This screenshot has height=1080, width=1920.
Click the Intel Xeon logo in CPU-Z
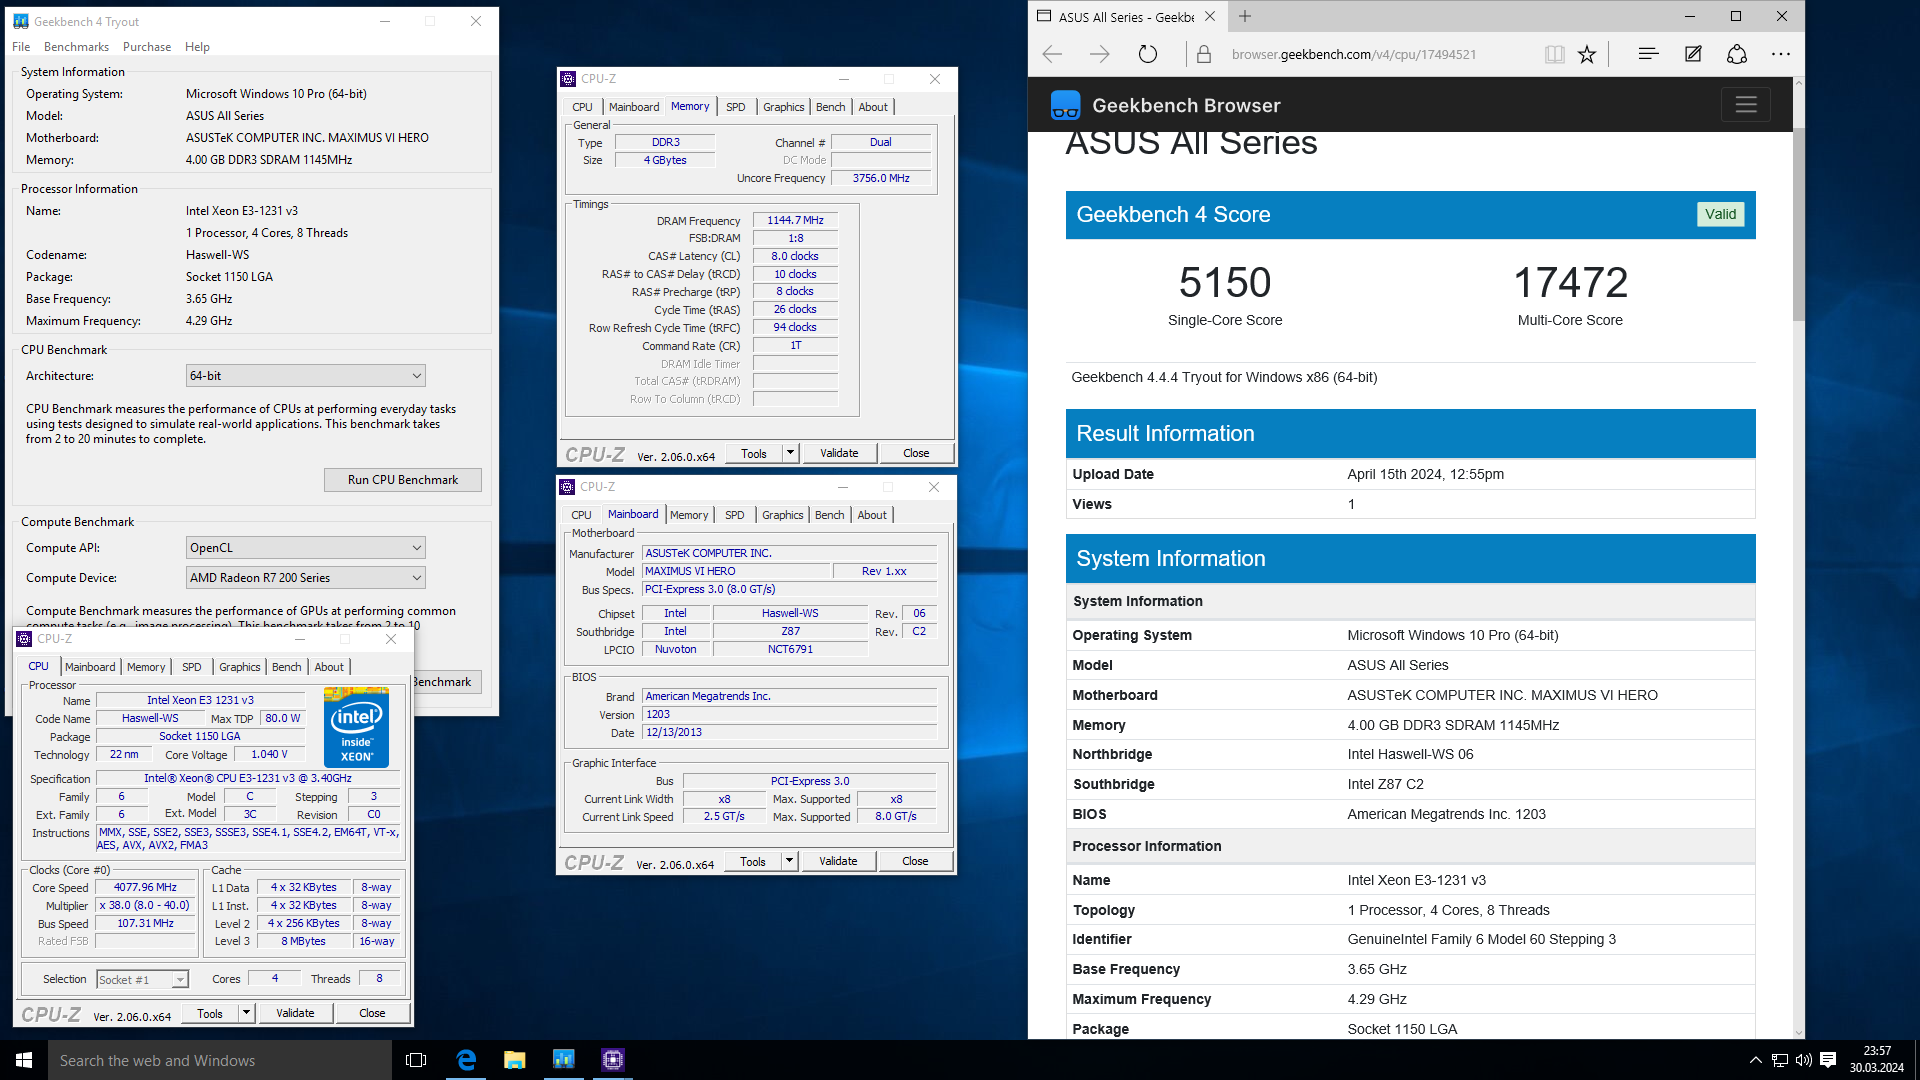click(x=357, y=727)
